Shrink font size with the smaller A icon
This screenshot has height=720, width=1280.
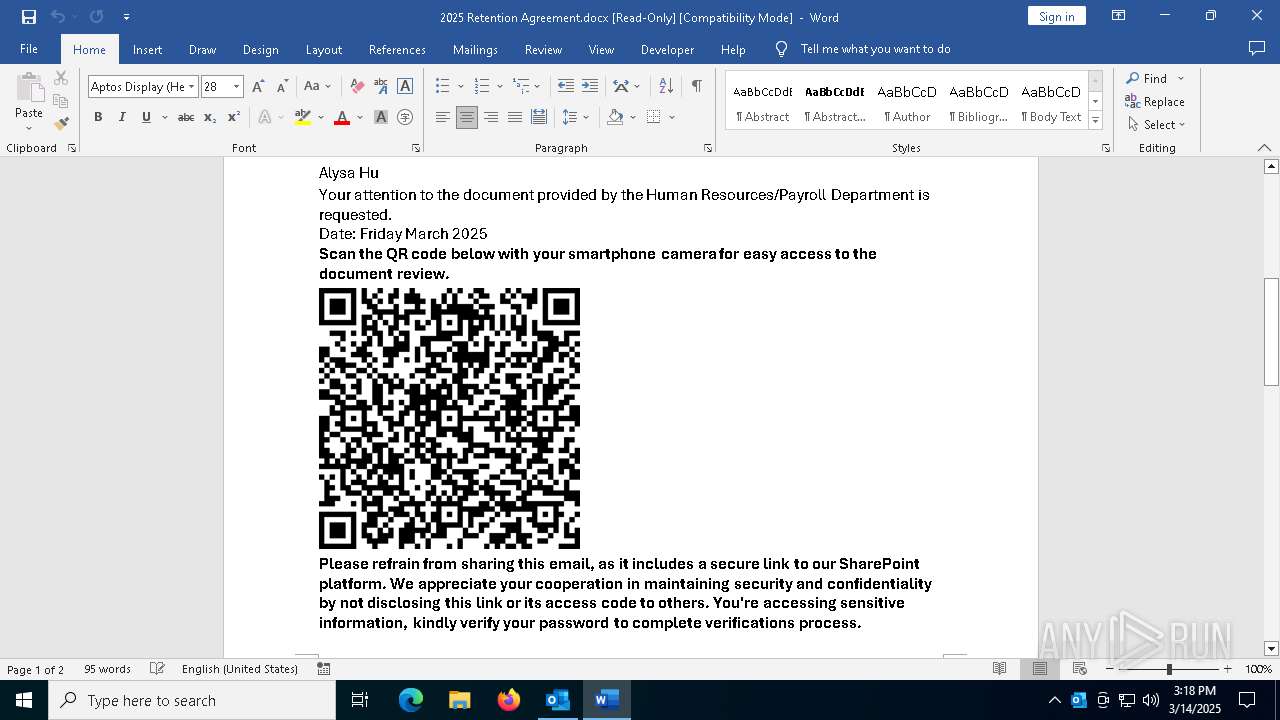coord(282,87)
